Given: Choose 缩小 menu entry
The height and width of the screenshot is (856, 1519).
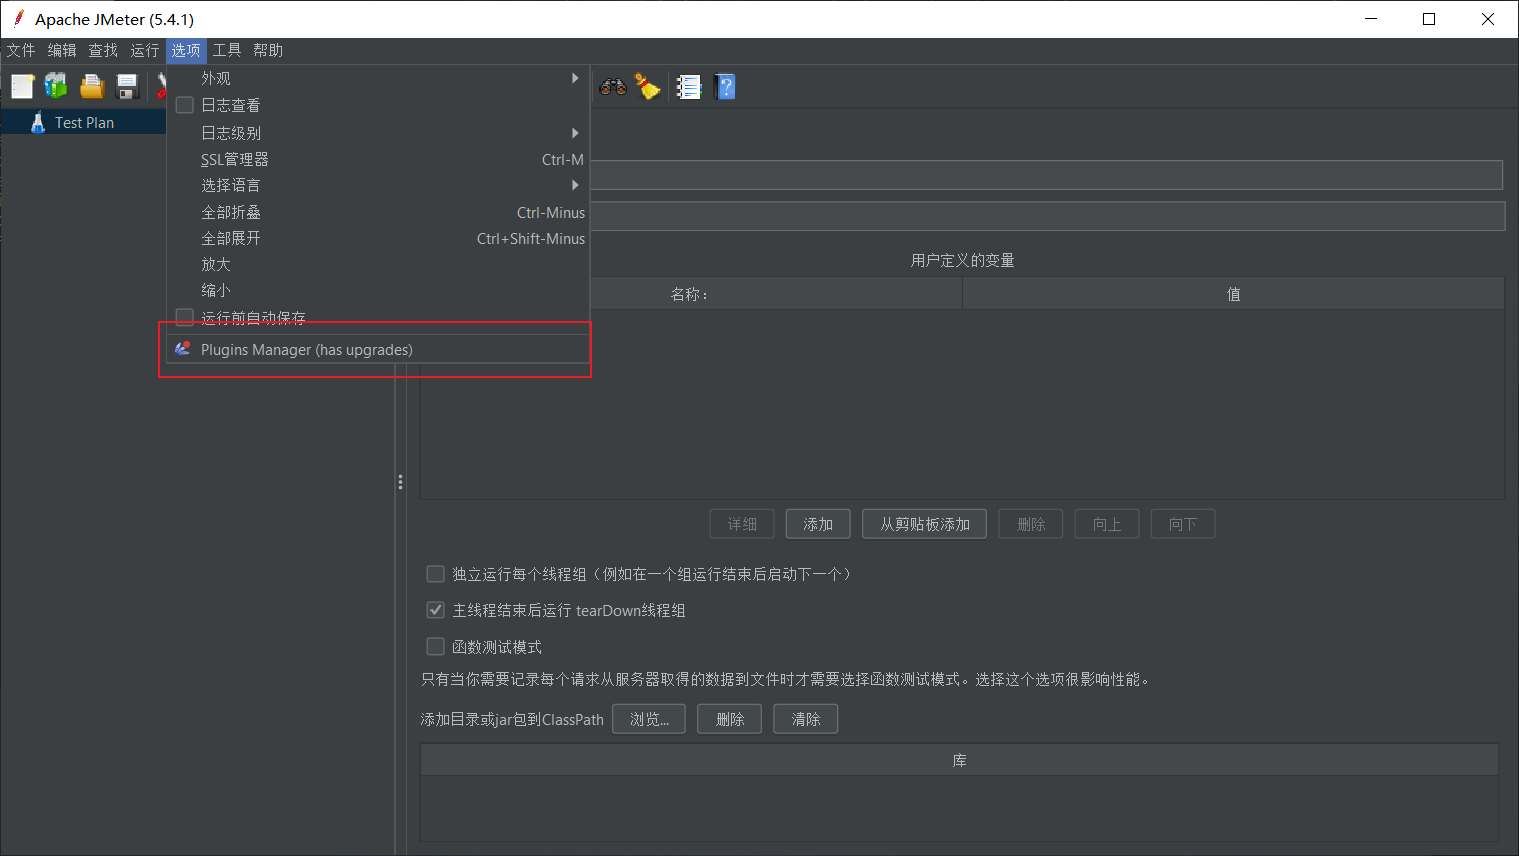Looking at the screenshot, I should coord(378,290).
